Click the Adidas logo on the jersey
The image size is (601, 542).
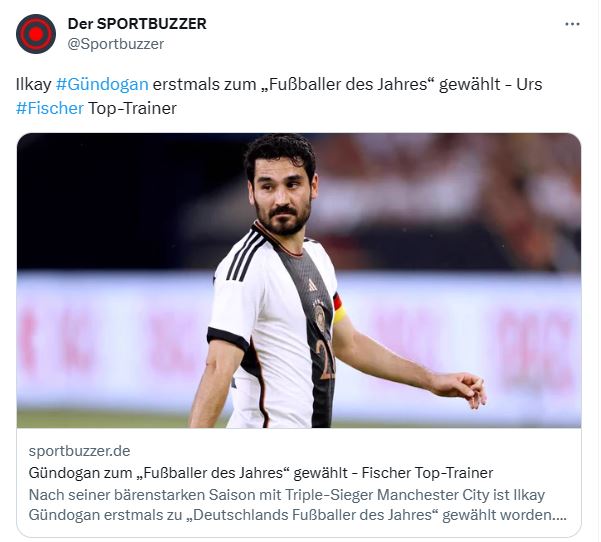pos(312,285)
